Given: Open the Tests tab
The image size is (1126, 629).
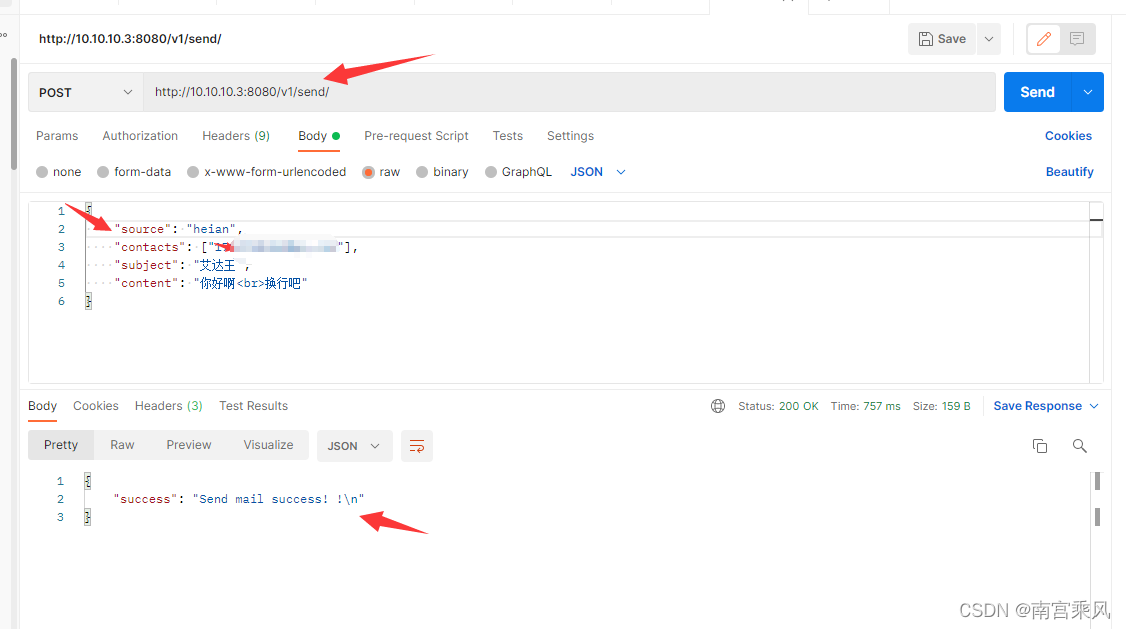Looking at the screenshot, I should (508, 136).
